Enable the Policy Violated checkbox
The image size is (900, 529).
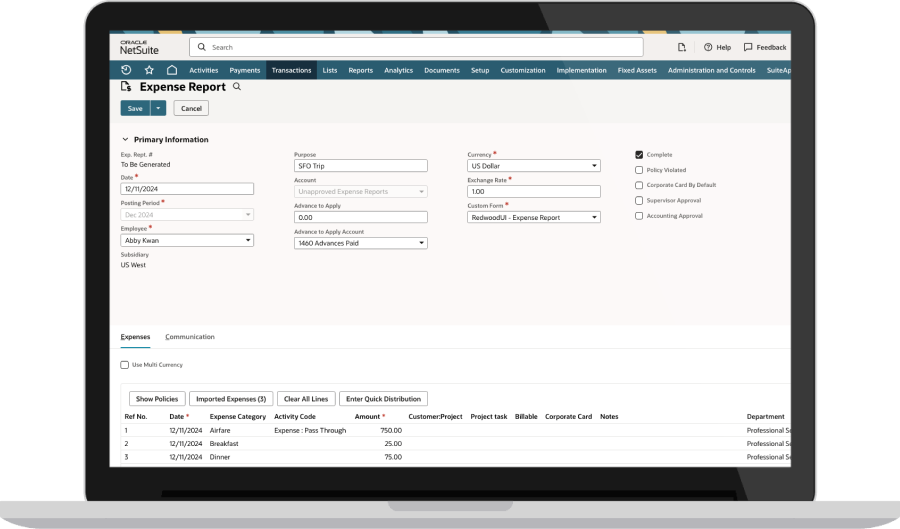pyautogui.click(x=639, y=170)
